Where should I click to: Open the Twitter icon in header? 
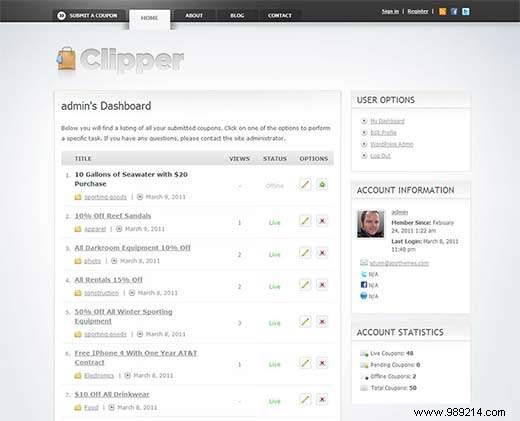pos(466,12)
